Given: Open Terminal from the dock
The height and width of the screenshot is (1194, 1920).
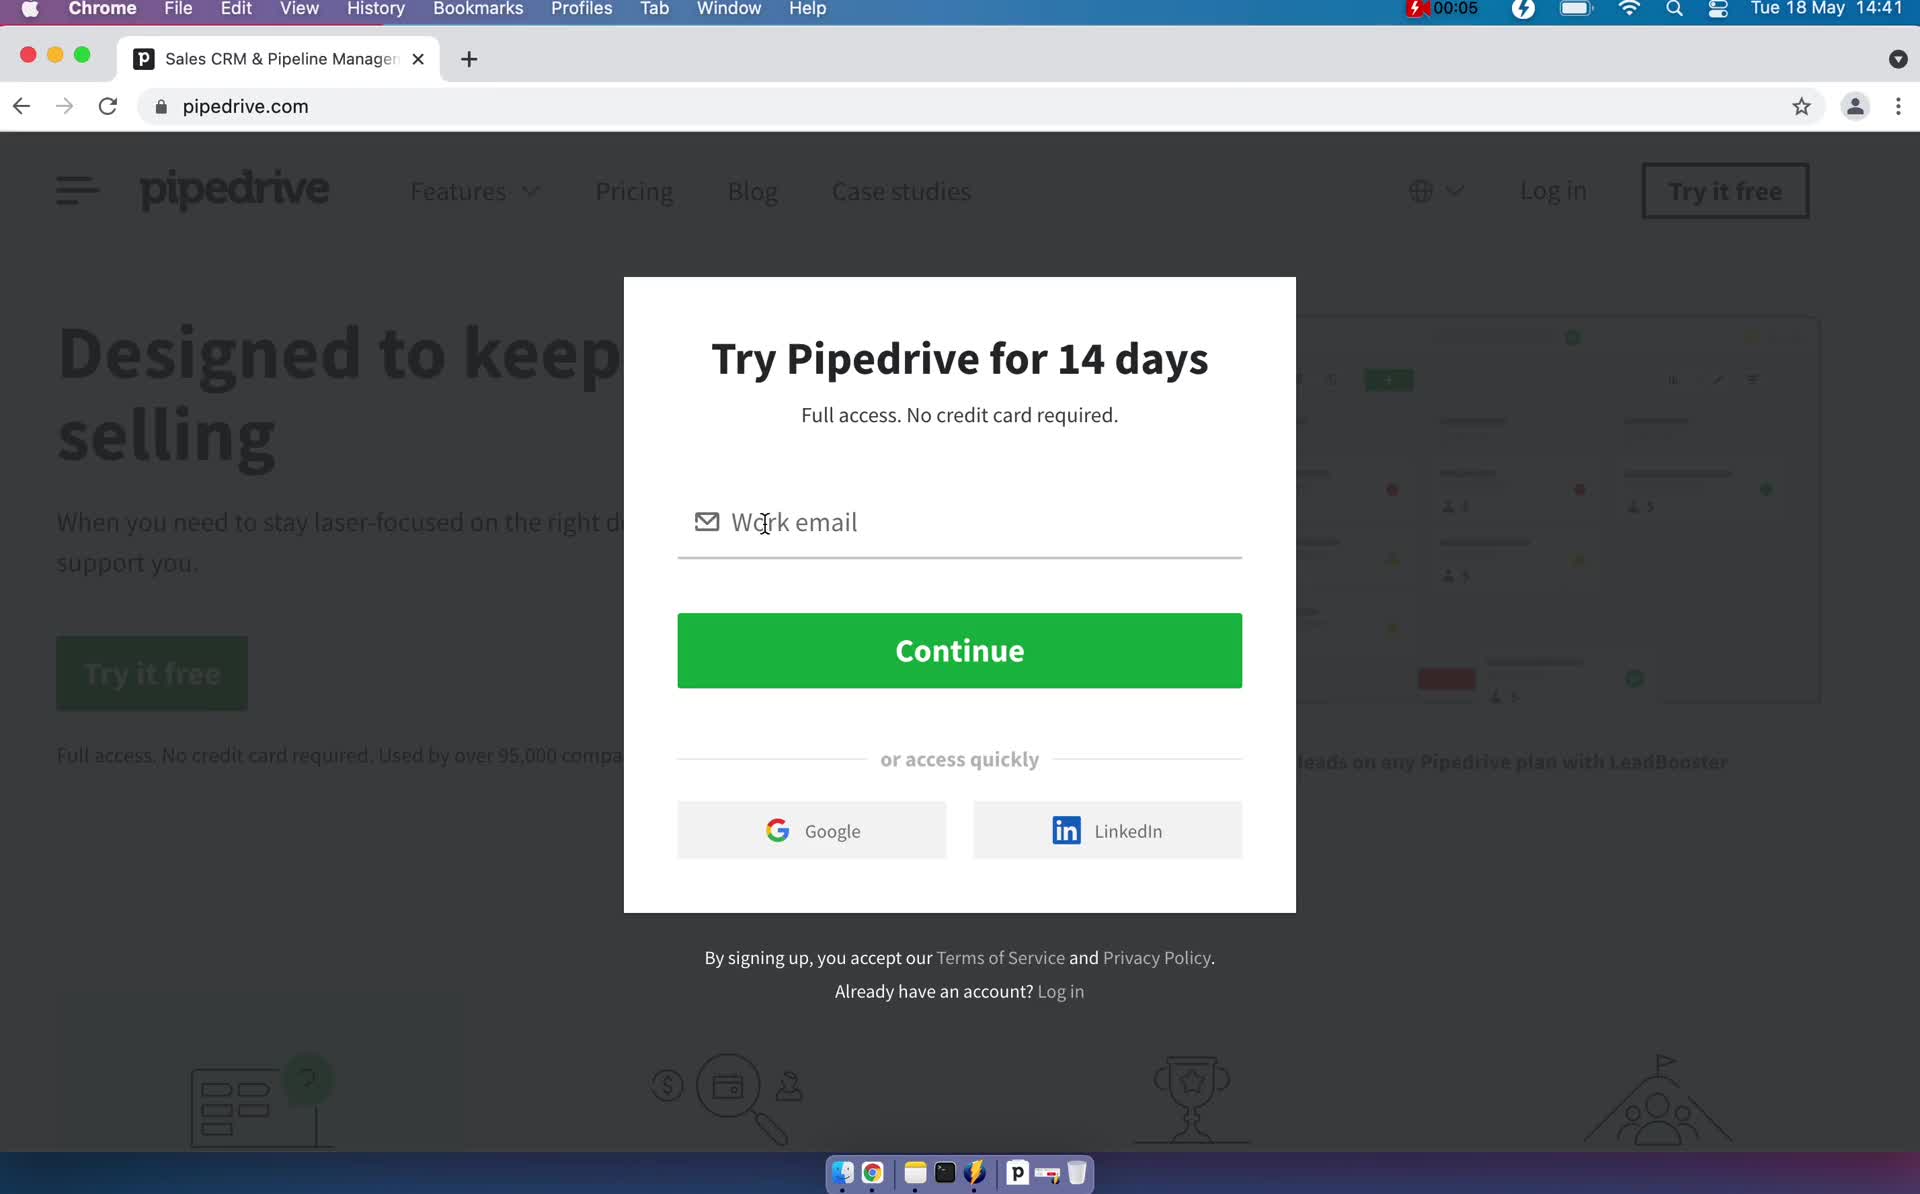Looking at the screenshot, I should point(945,1172).
